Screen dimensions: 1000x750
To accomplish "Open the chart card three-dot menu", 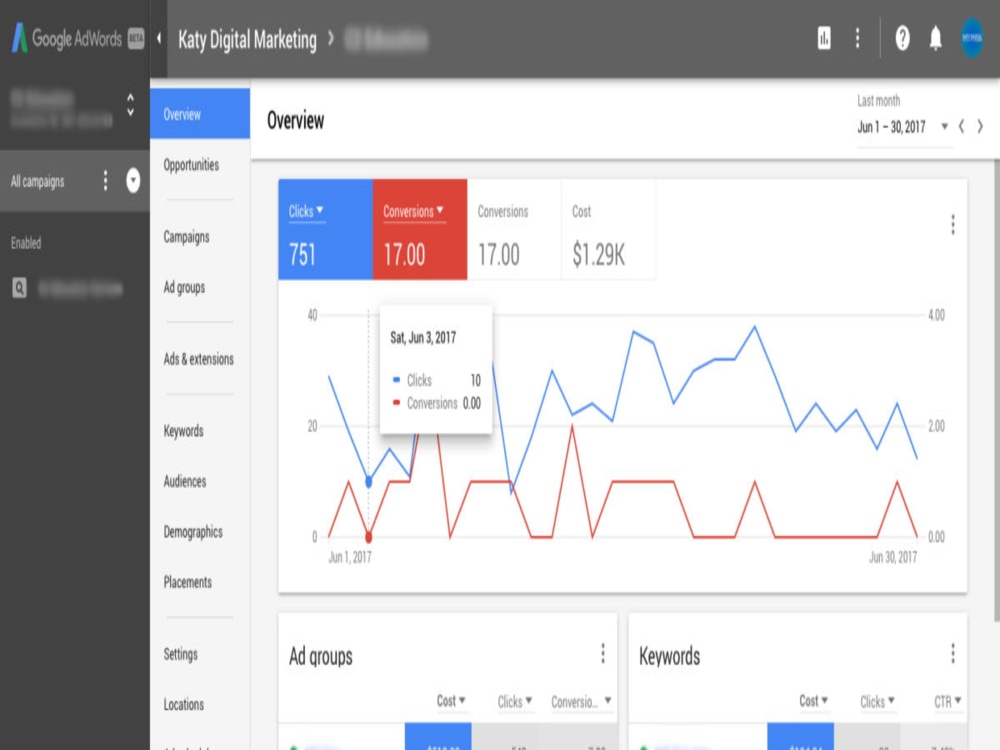I will click(953, 224).
